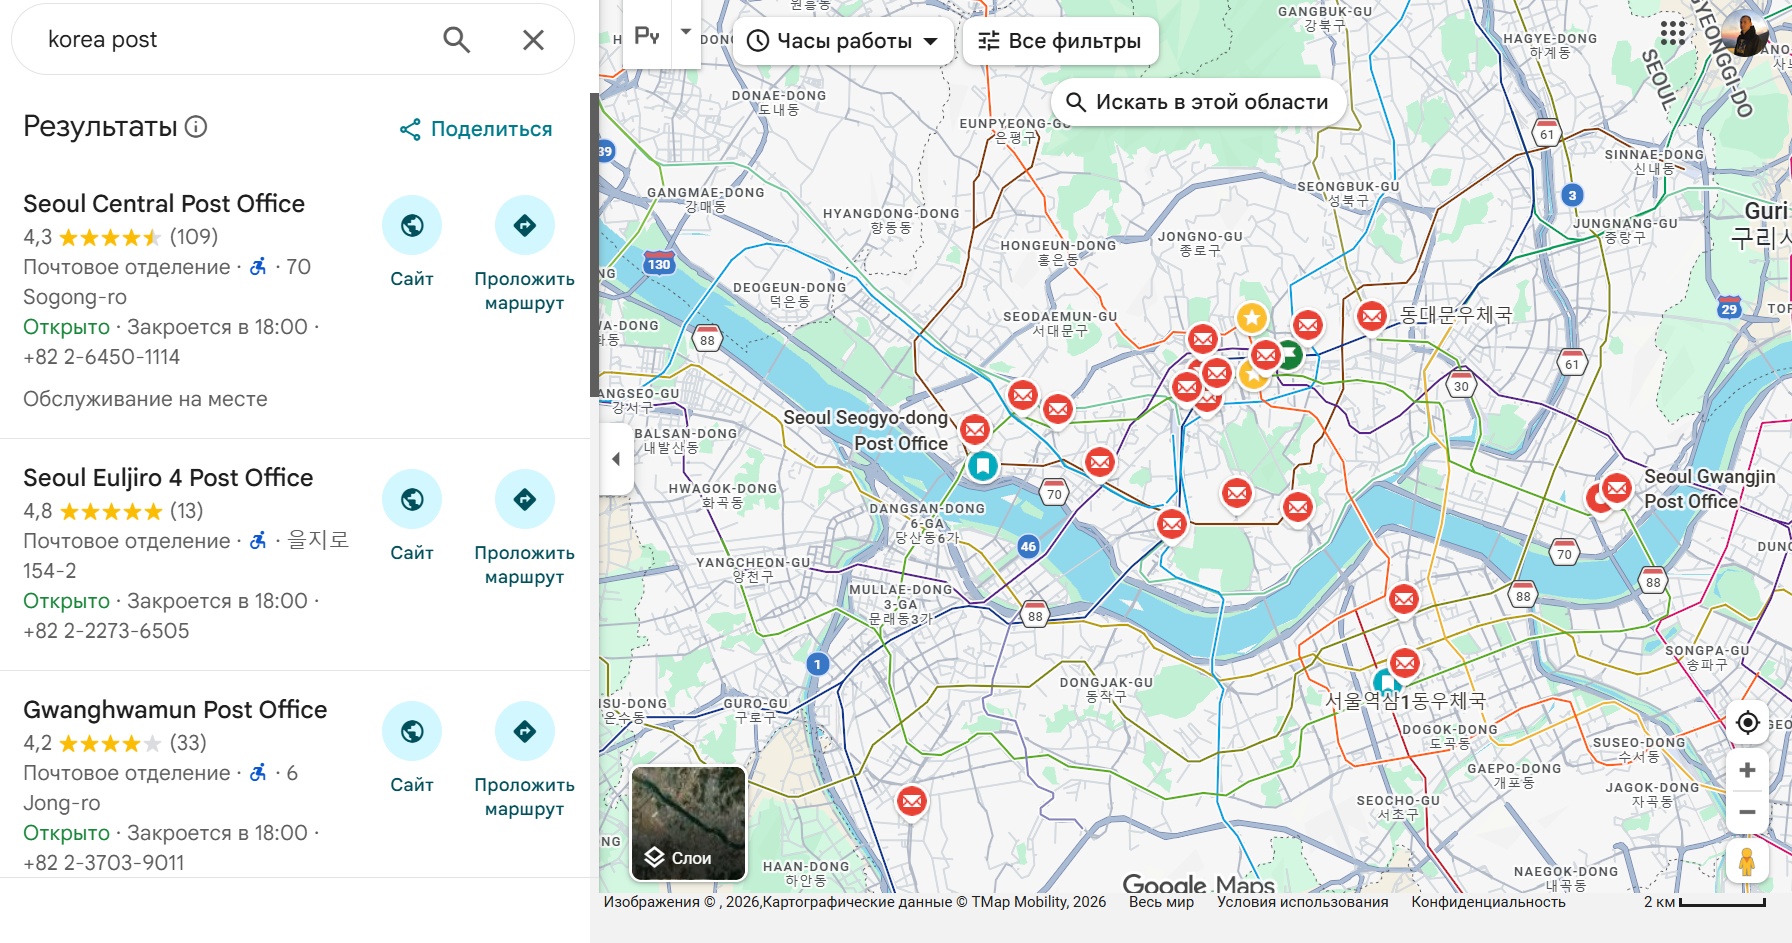The height and width of the screenshot is (943, 1792).
Task: Click in the korea post search field
Action: [x=230, y=40]
